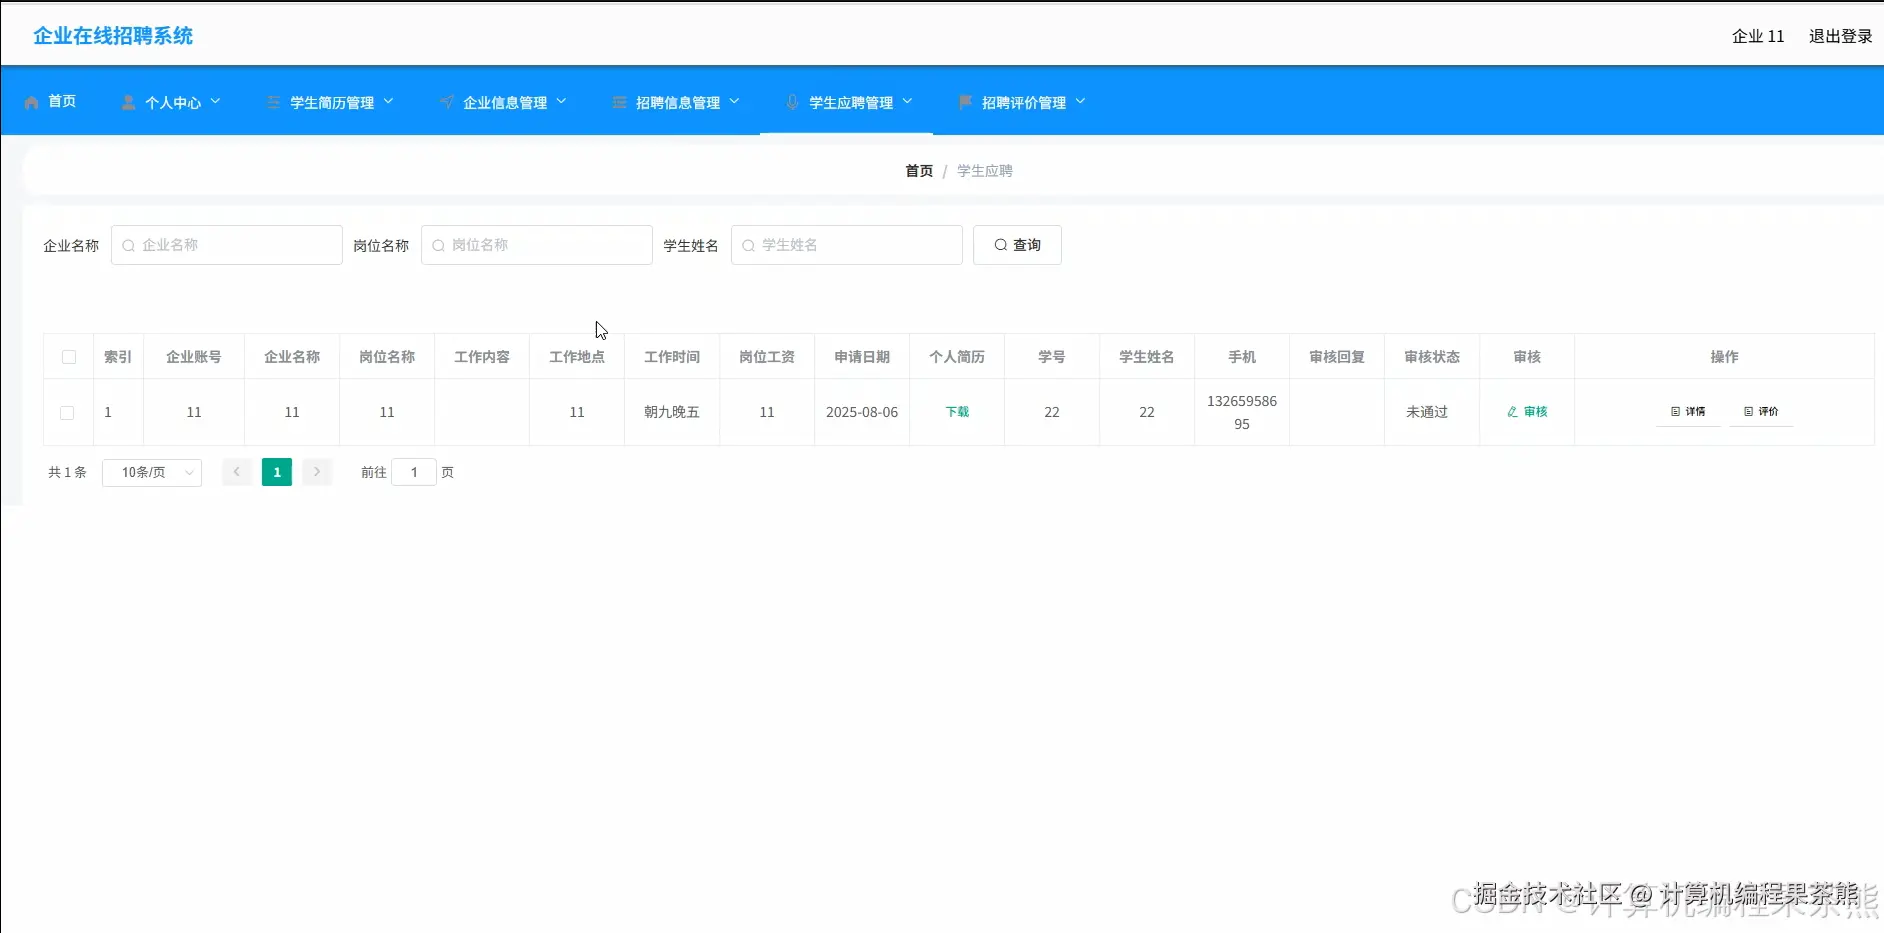Go to previous page arrow
The width and height of the screenshot is (1884, 933).
[x=237, y=472]
